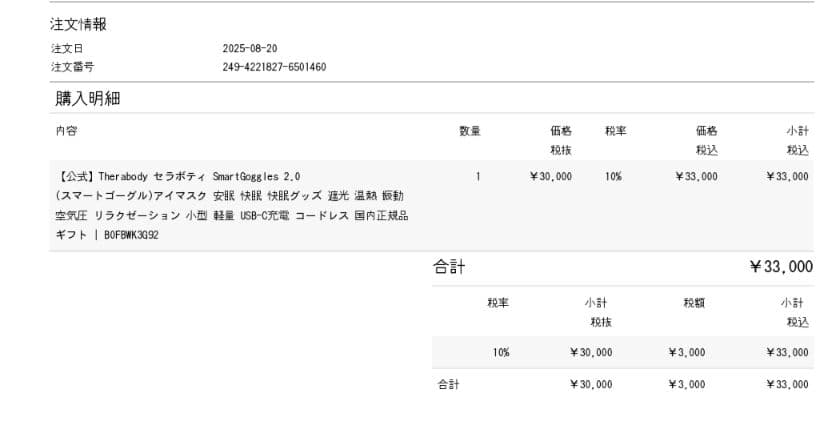Image resolution: width=836 pixels, height=432 pixels.
Task: Click the ASIN code B0FBWK3G92
Action: pos(131,235)
